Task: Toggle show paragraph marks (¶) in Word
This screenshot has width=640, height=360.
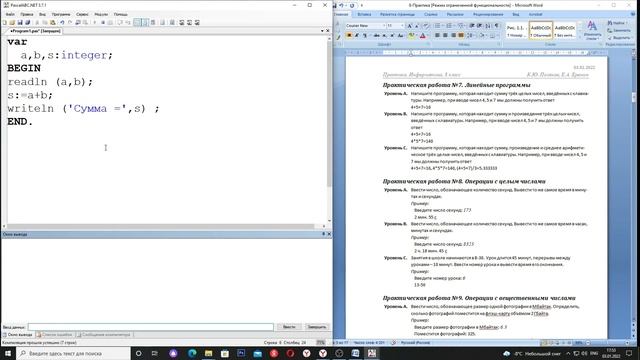Action: (x=497, y=26)
